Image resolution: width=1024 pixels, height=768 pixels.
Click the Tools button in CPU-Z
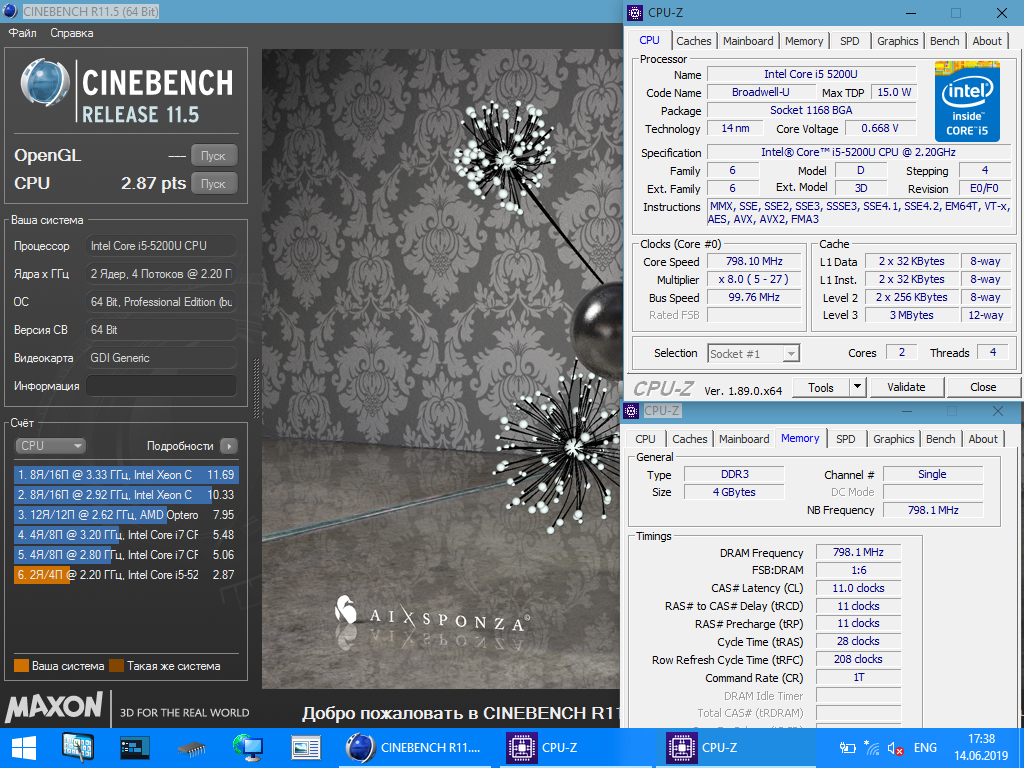(x=821, y=387)
